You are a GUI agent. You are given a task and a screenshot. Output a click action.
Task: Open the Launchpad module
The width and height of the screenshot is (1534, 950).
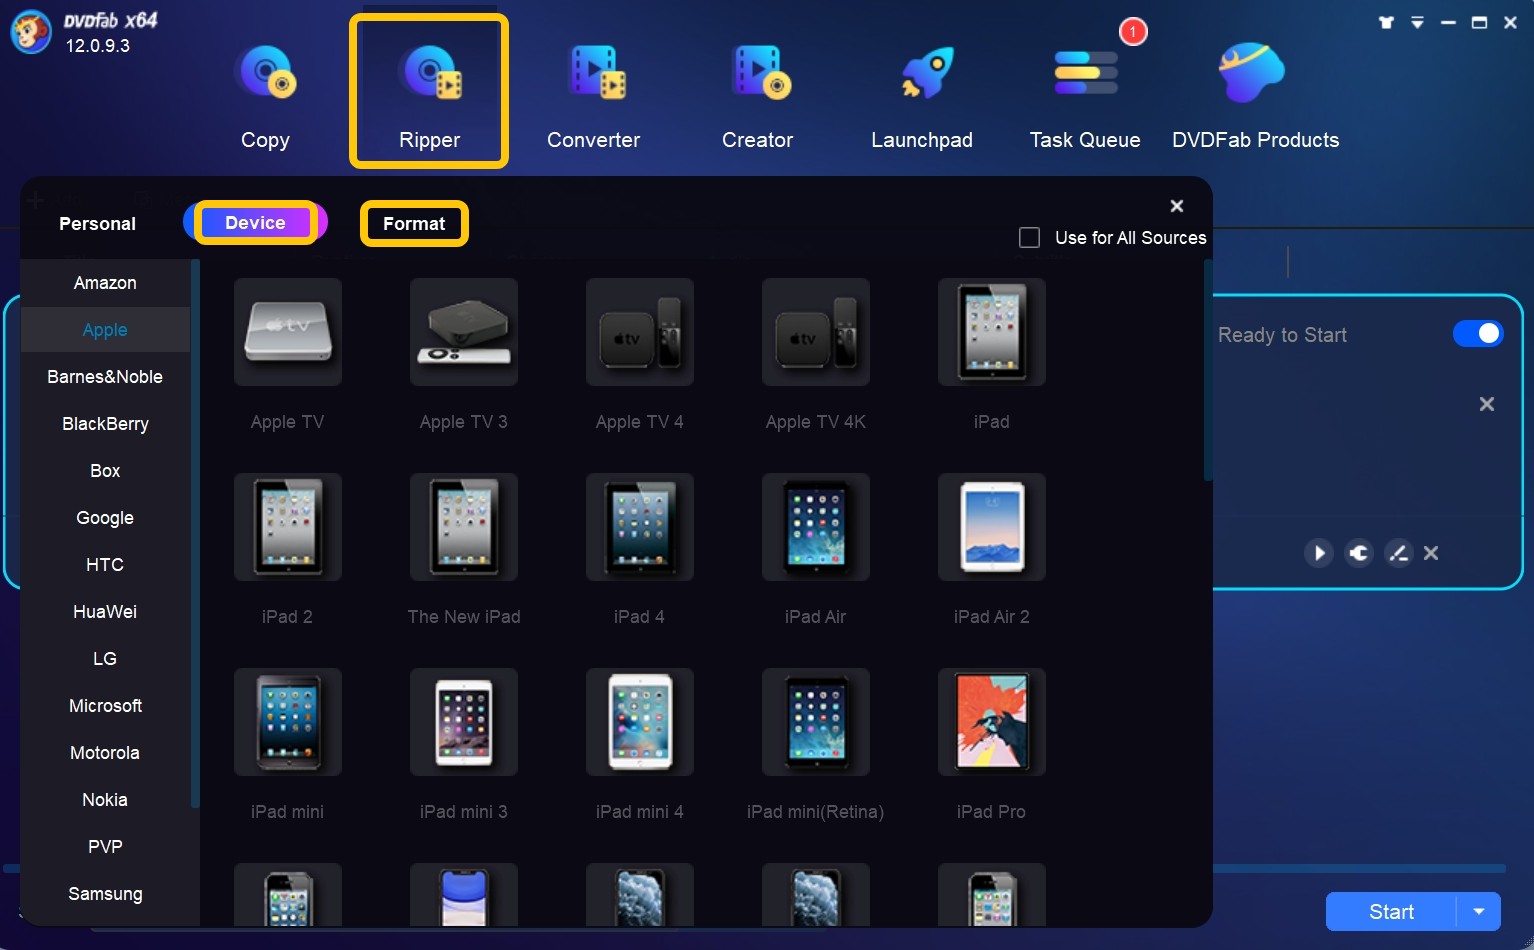tap(922, 97)
